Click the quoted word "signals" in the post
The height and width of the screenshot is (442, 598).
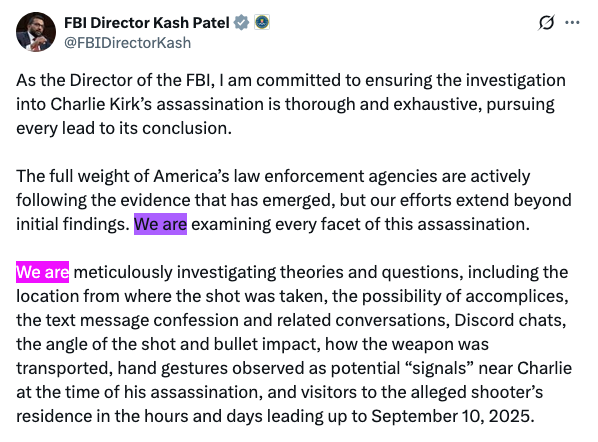click(438, 368)
